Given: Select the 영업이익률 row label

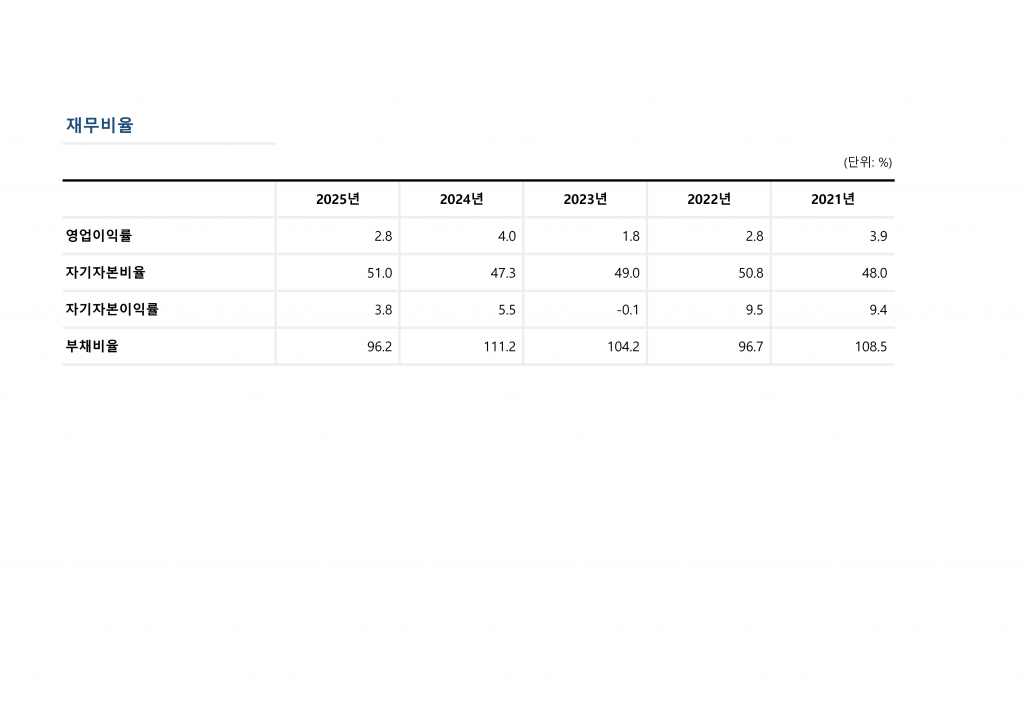Looking at the screenshot, I should [x=98, y=236].
